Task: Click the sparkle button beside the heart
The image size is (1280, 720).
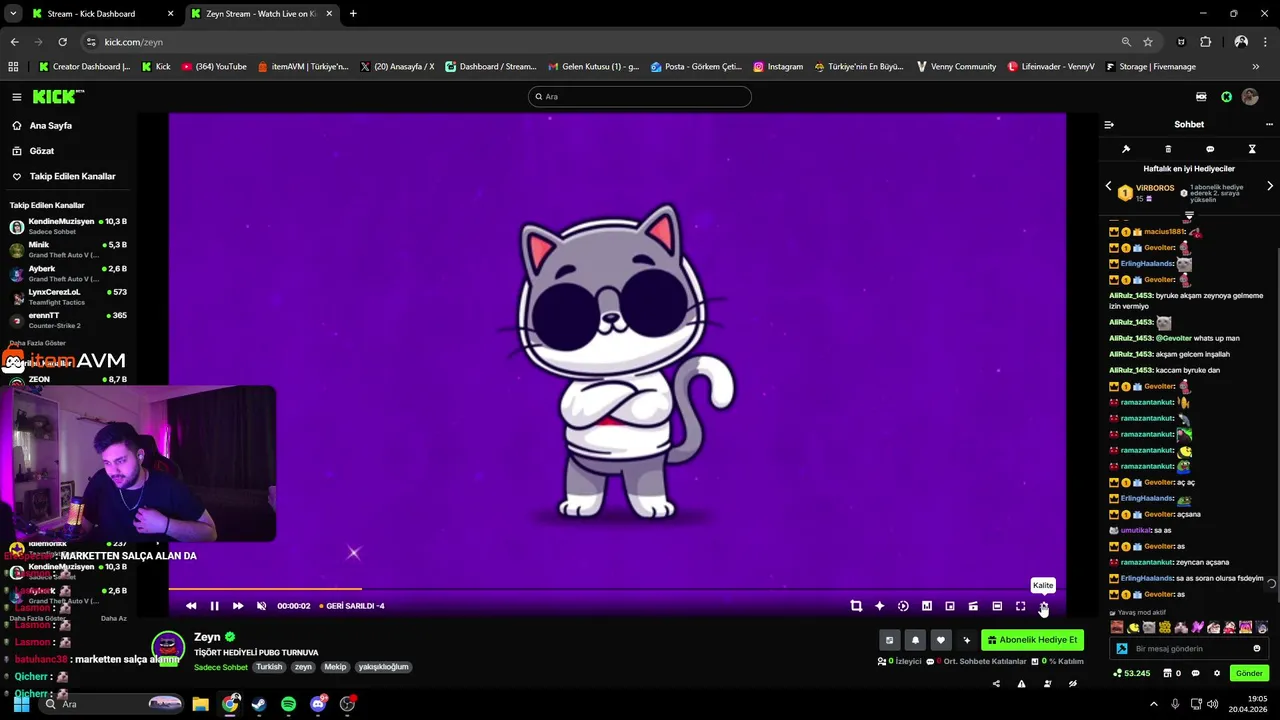Action: click(966, 640)
